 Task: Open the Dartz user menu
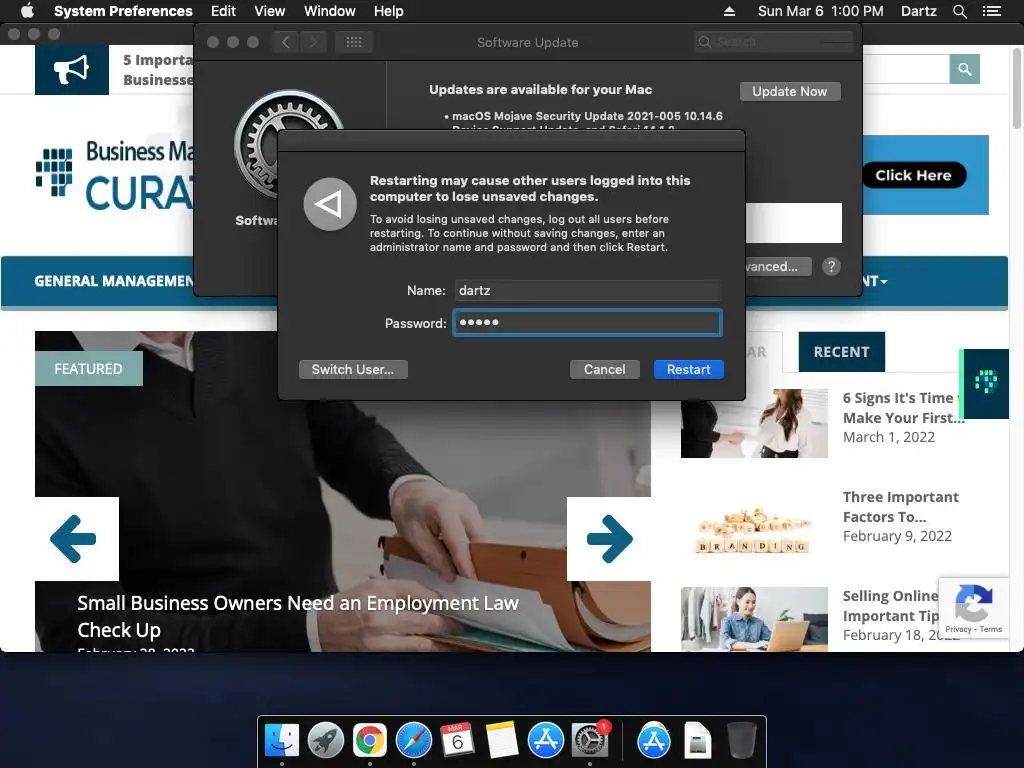click(x=918, y=11)
